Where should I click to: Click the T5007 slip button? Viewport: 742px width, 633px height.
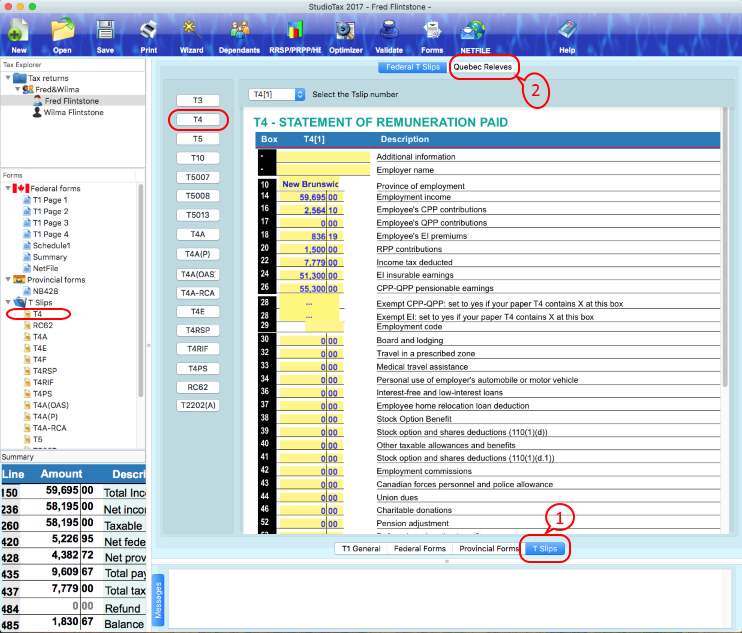[x=198, y=177]
